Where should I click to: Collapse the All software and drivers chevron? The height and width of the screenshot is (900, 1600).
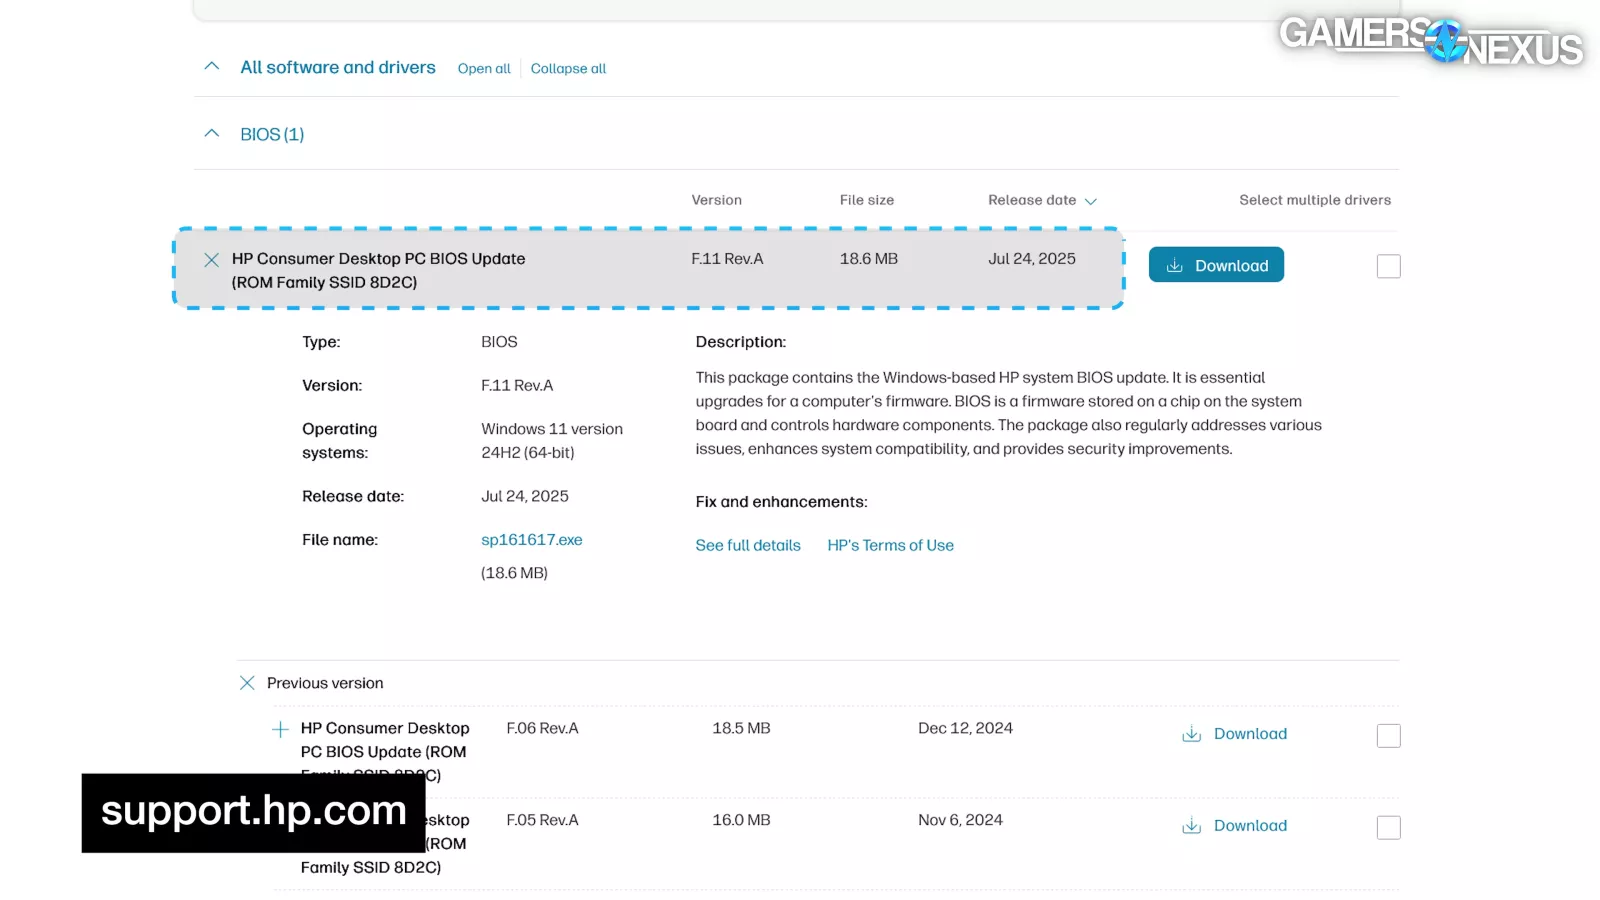pyautogui.click(x=211, y=67)
